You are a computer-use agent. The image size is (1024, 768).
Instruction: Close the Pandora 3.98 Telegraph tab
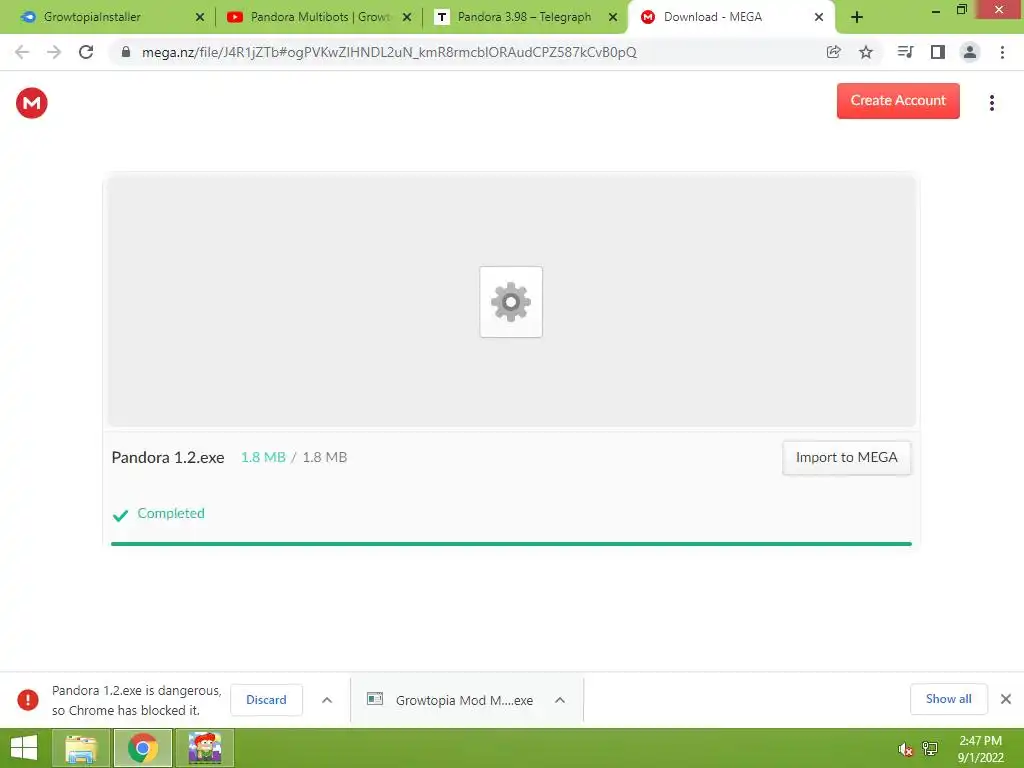click(613, 17)
